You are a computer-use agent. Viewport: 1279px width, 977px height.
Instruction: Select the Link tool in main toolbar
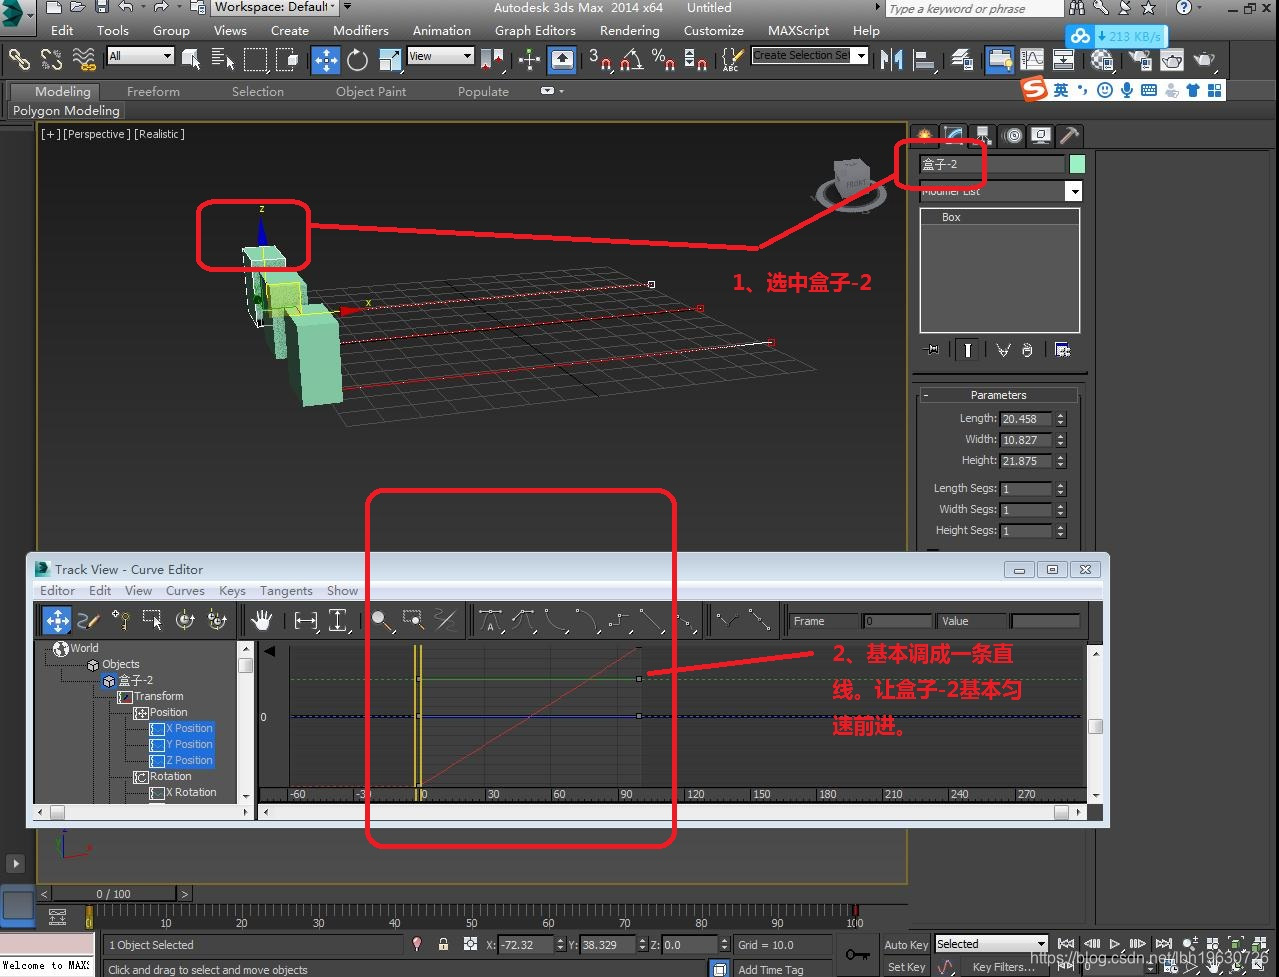click(19, 59)
